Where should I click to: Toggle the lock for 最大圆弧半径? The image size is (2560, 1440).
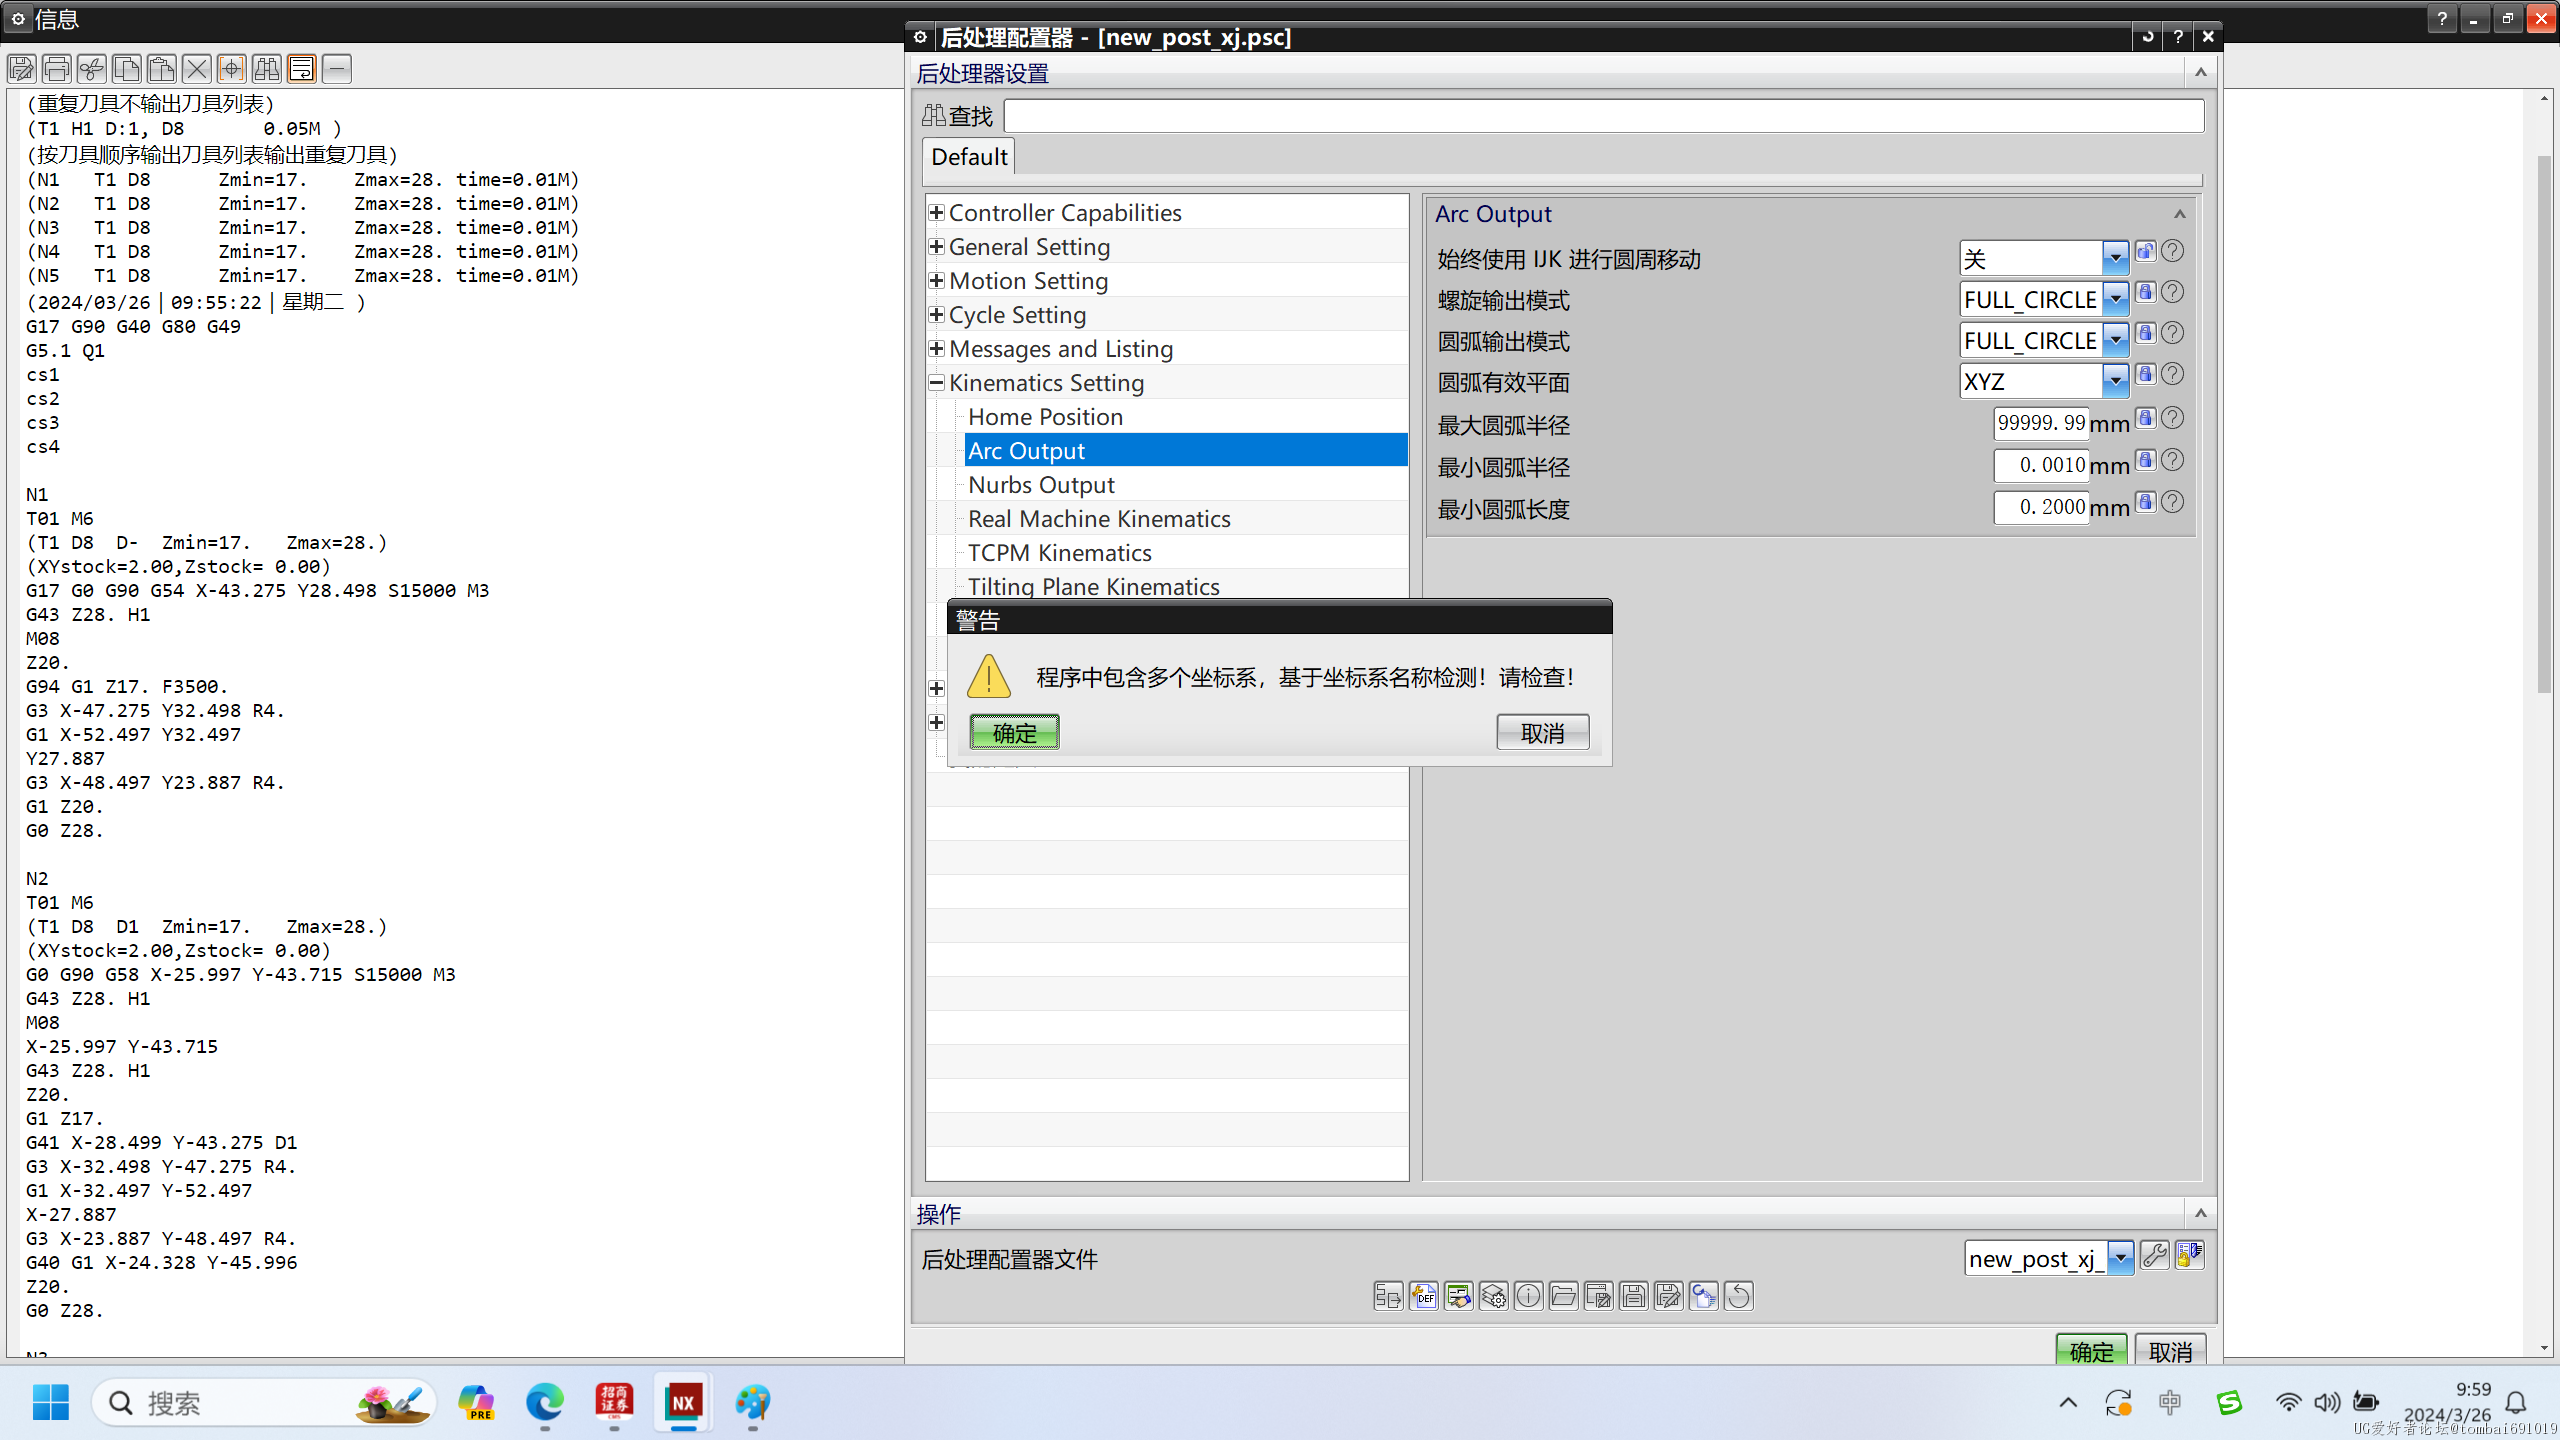pyautogui.click(x=2145, y=418)
